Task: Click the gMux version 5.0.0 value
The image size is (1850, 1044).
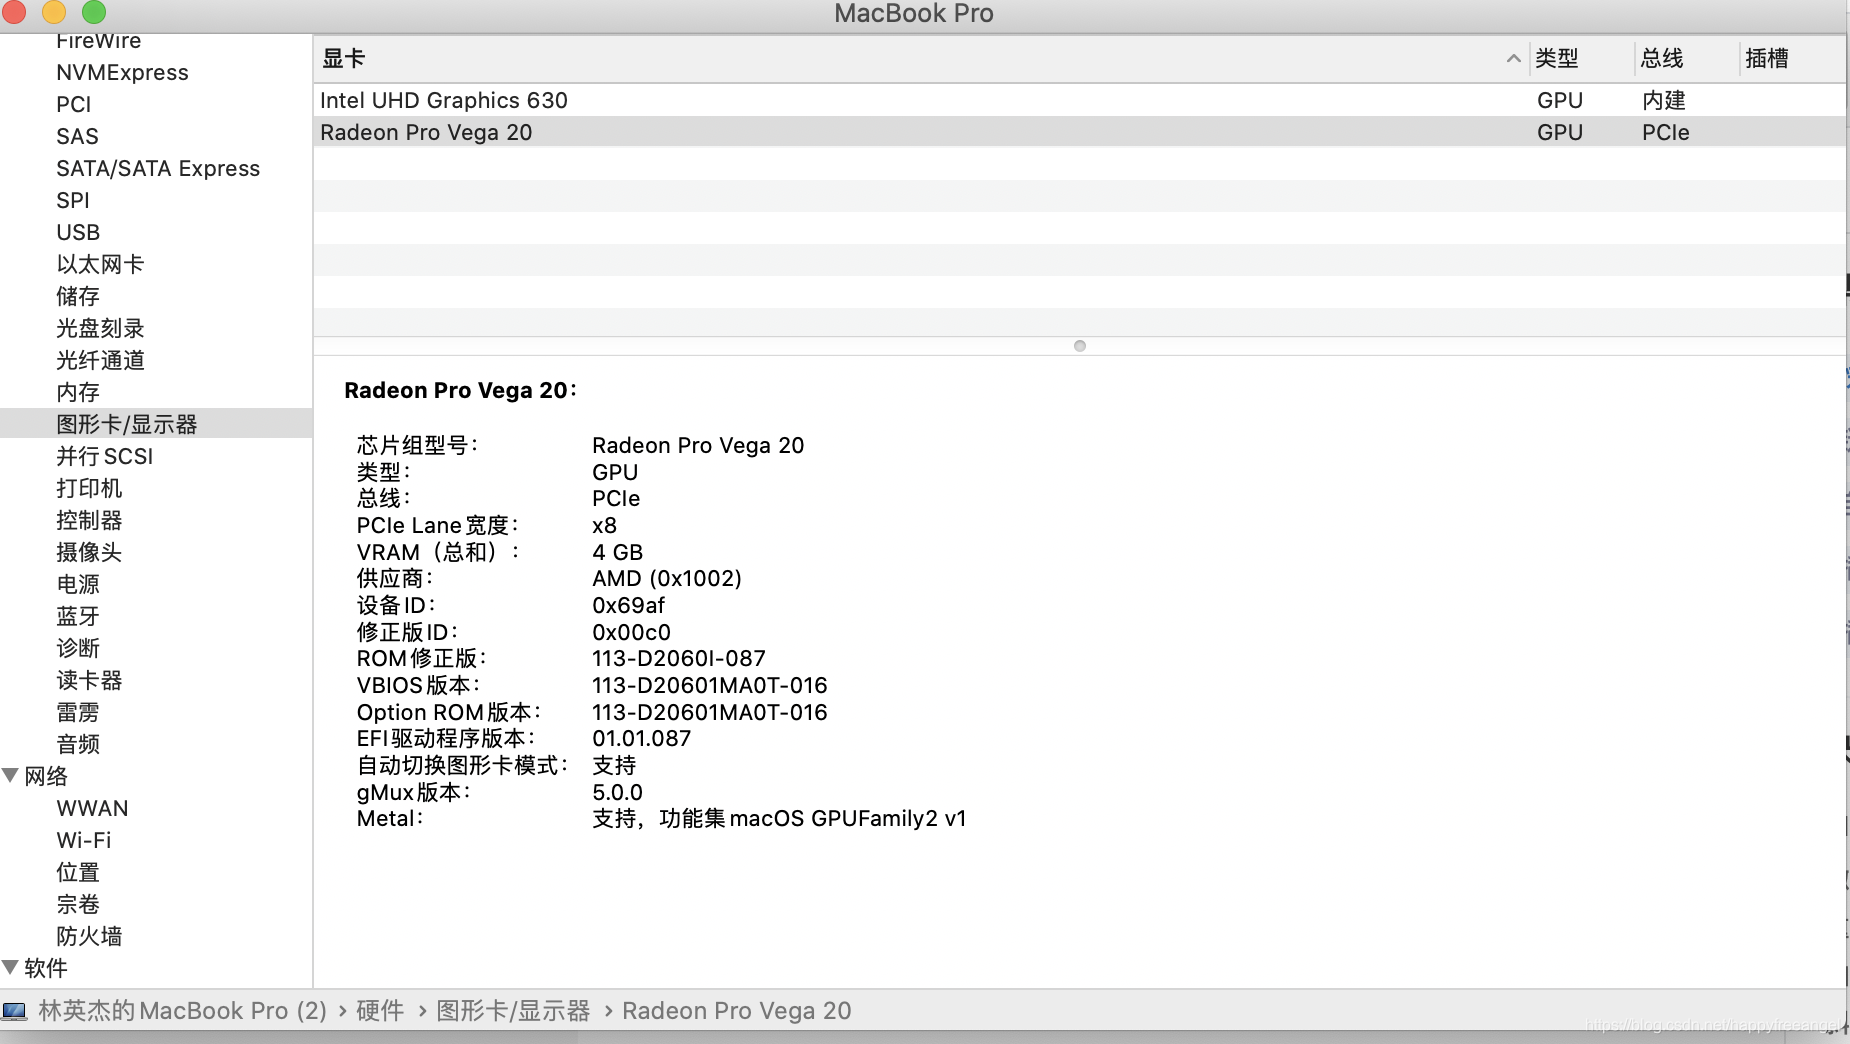Action: coord(617,793)
